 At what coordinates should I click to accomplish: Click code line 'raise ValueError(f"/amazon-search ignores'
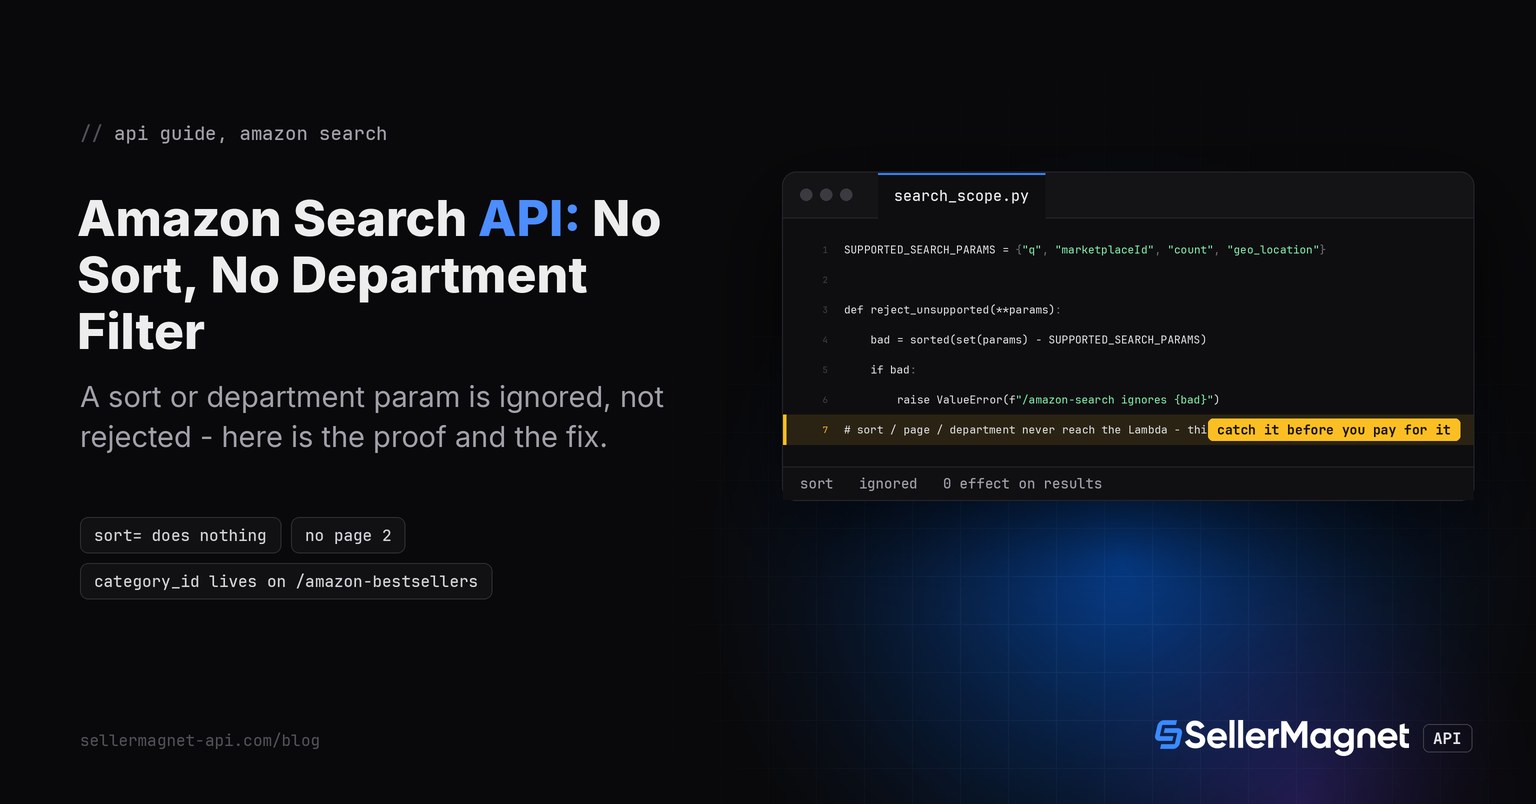[1058, 400]
